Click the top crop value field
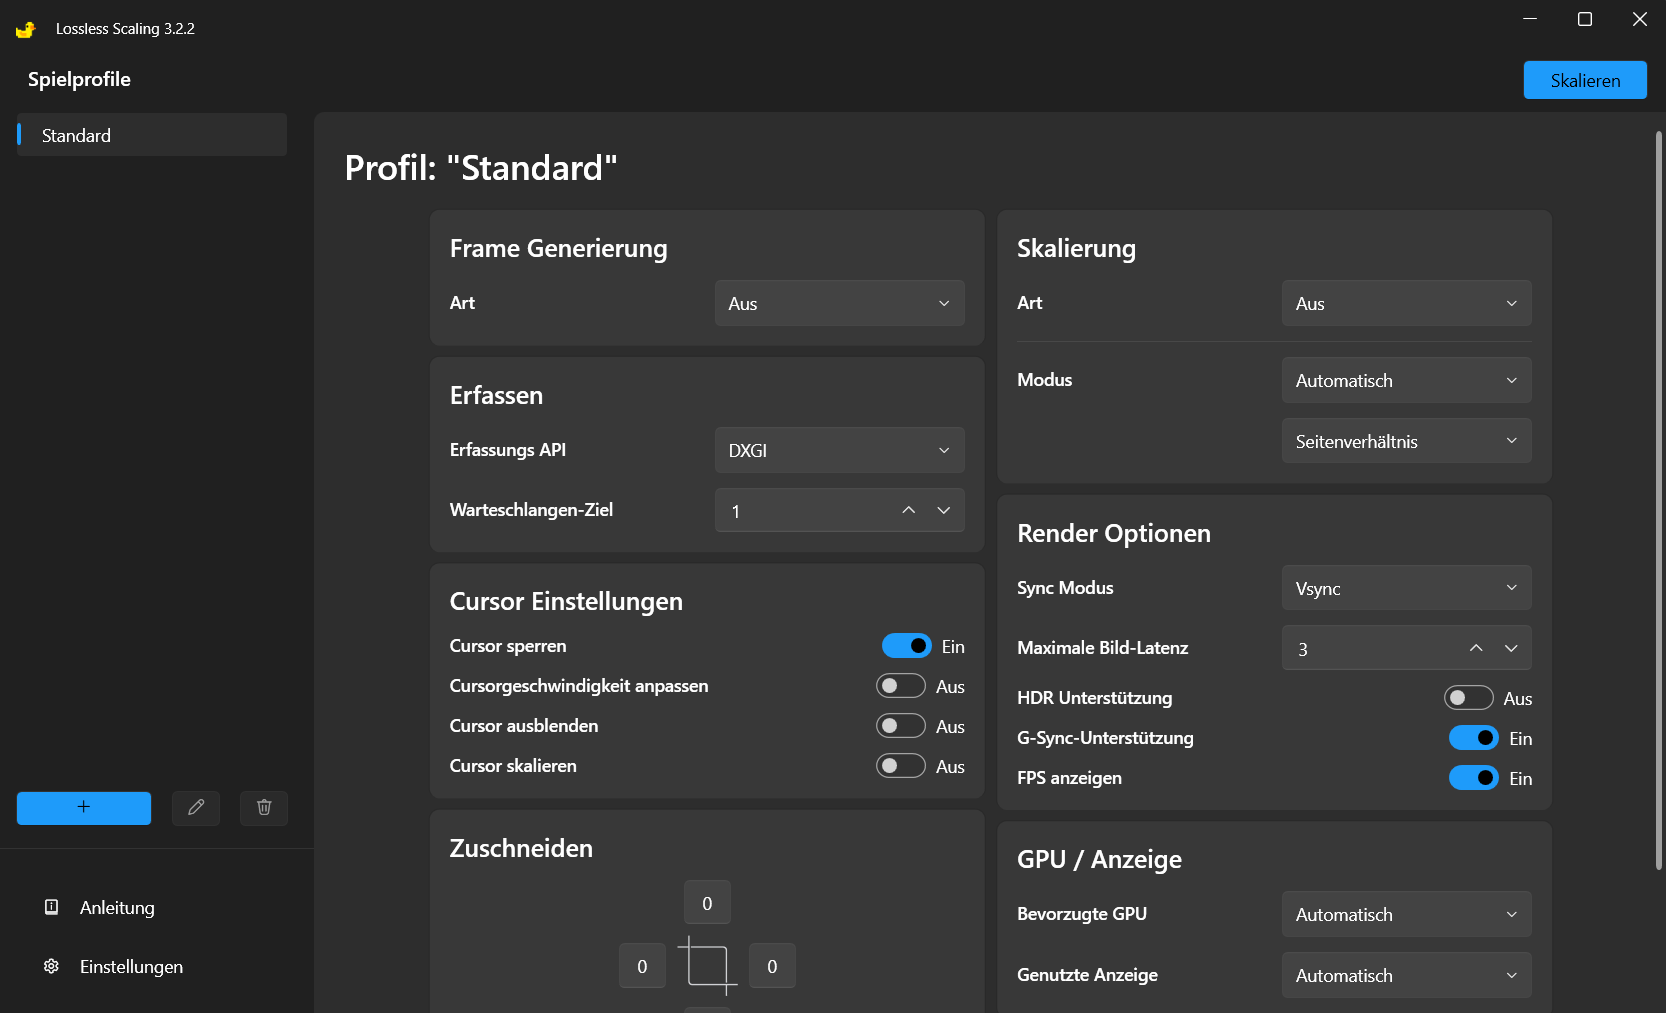 [707, 903]
